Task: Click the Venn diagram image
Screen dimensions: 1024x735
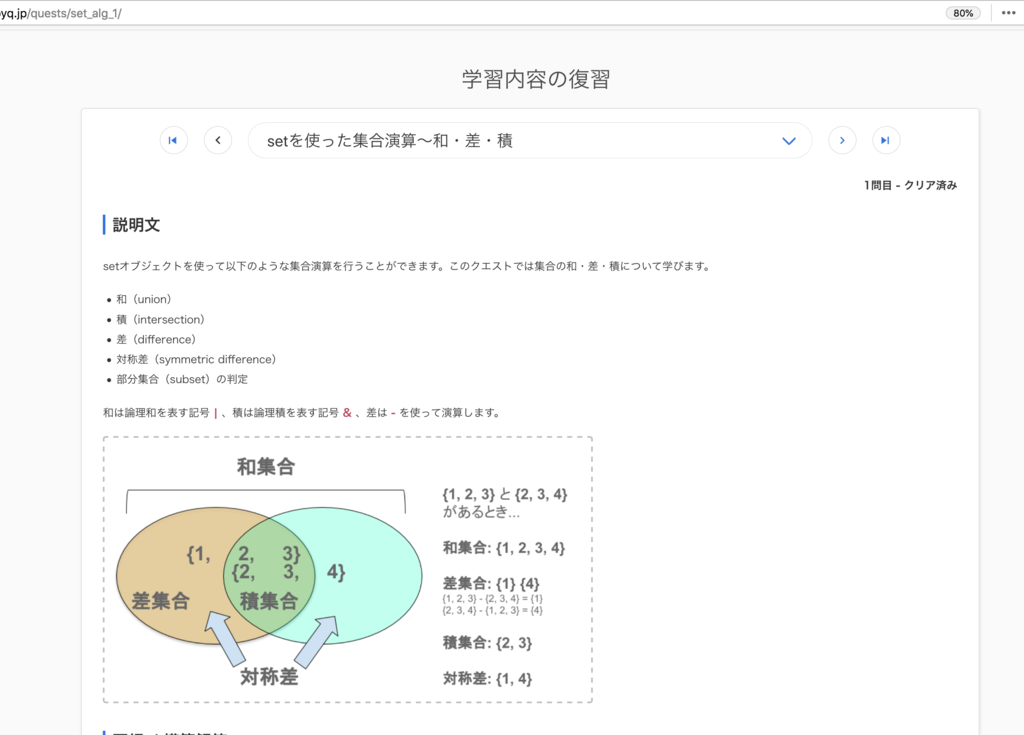Action: pyautogui.click(x=347, y=570)
